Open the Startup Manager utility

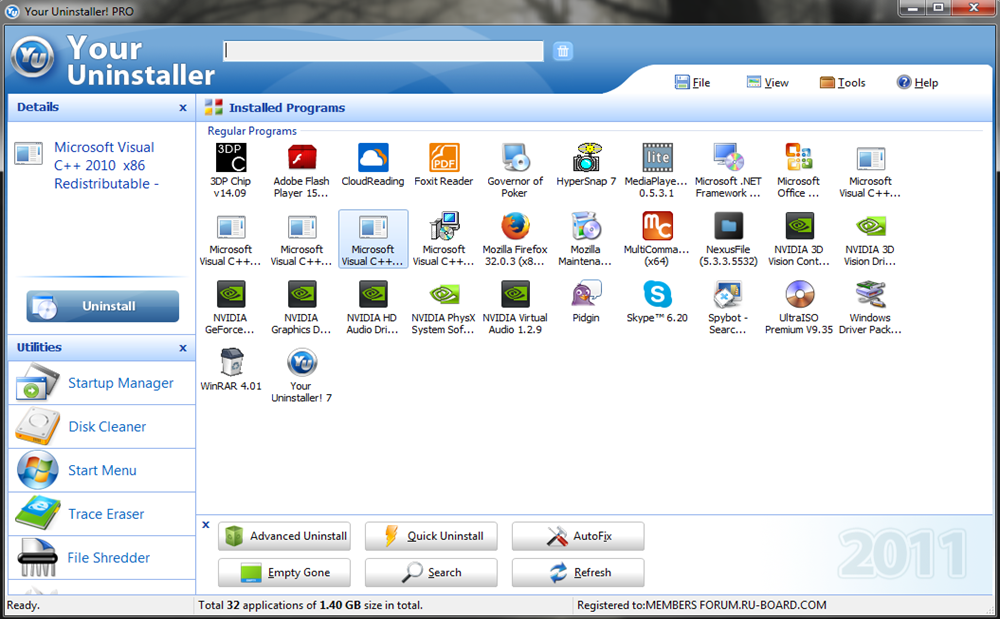click(102, 382)
